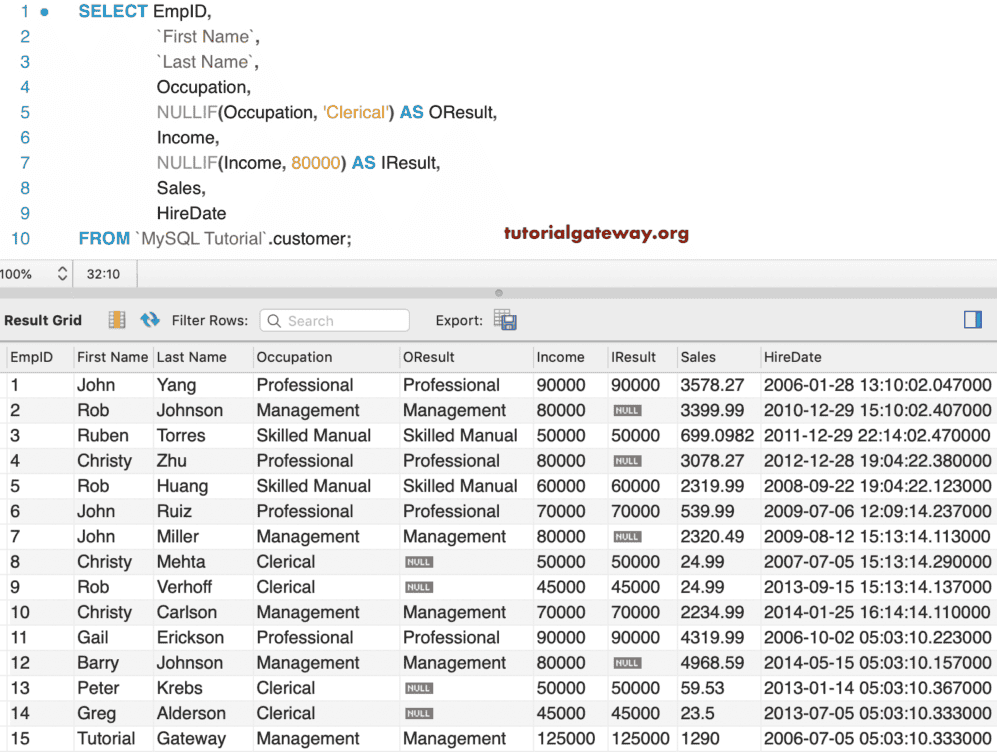The height and width of the screenshot is (752, 997).
Task: Select the 'Alderson' last name cell
Action: pyautogui.click(x=191, y=713)
